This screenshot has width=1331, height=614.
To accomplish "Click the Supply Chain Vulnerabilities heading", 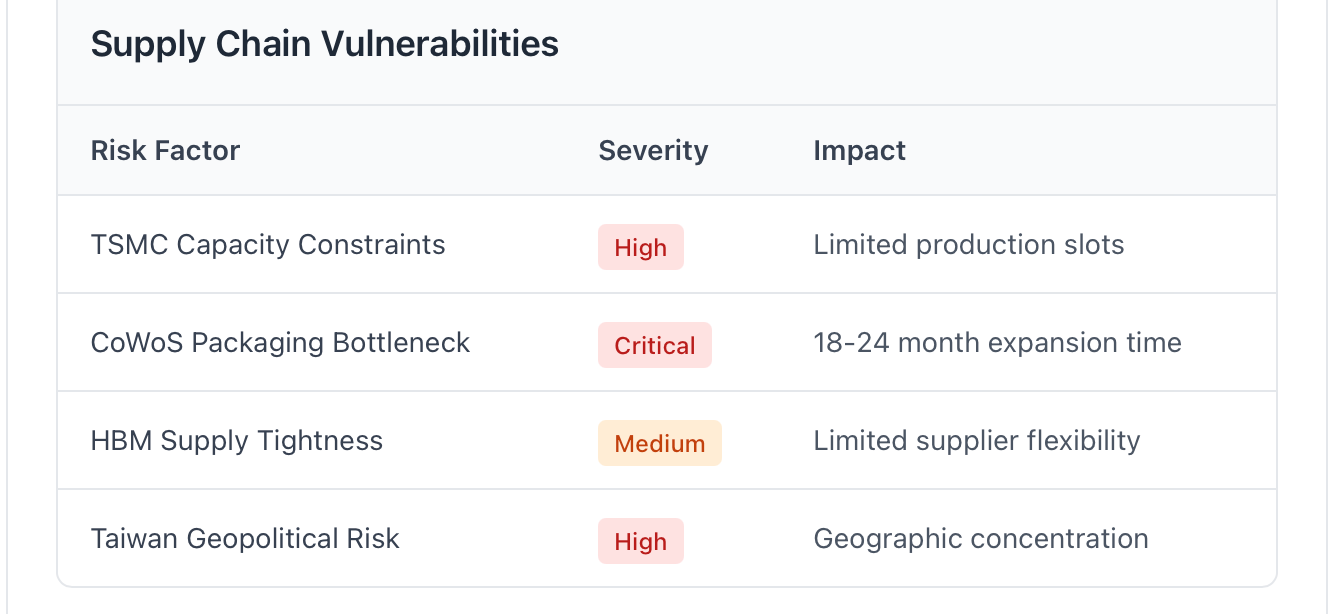I will [324, 44].
